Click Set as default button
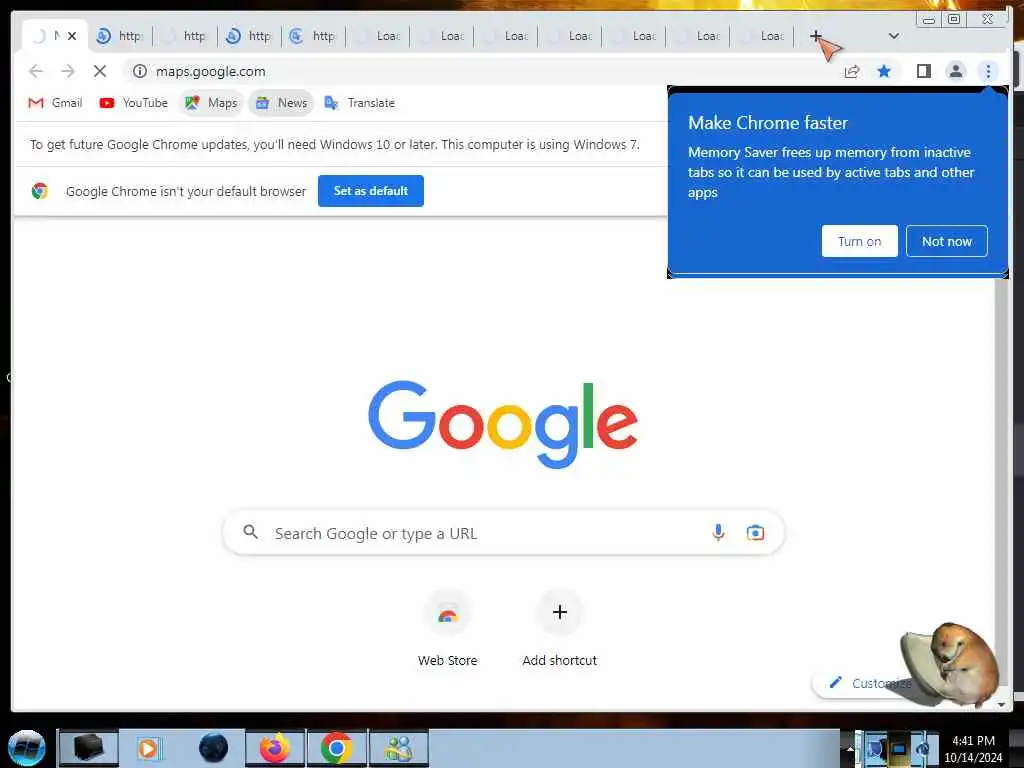This screenshot has height=768, width=1024. (x=371, y=191)
